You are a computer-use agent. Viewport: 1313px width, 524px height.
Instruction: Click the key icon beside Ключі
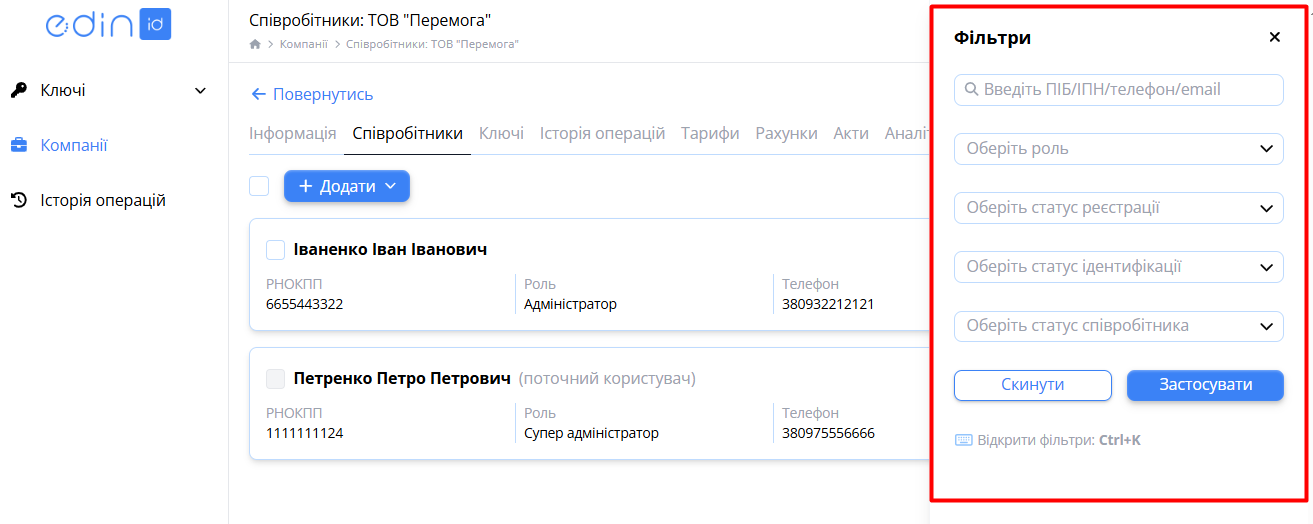tap(19, 90)
